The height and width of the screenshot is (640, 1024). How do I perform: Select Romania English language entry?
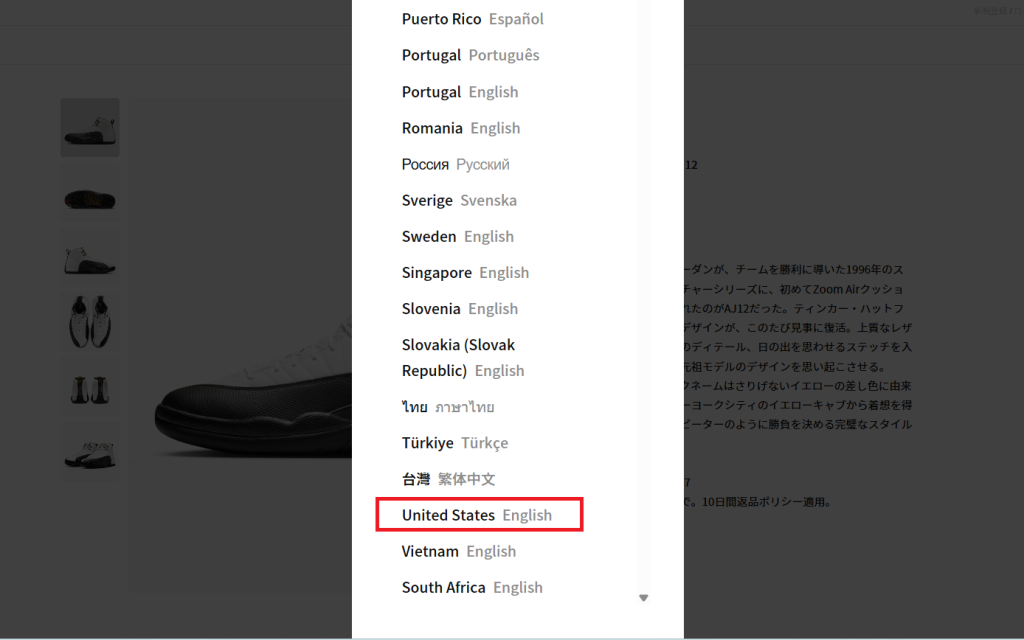[x=461, y=127]
